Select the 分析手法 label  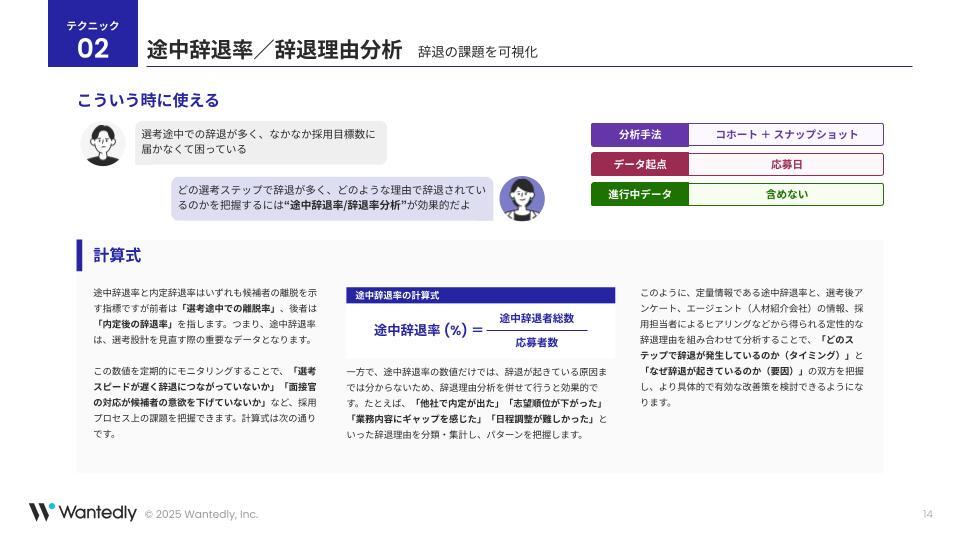coord(640,135)
